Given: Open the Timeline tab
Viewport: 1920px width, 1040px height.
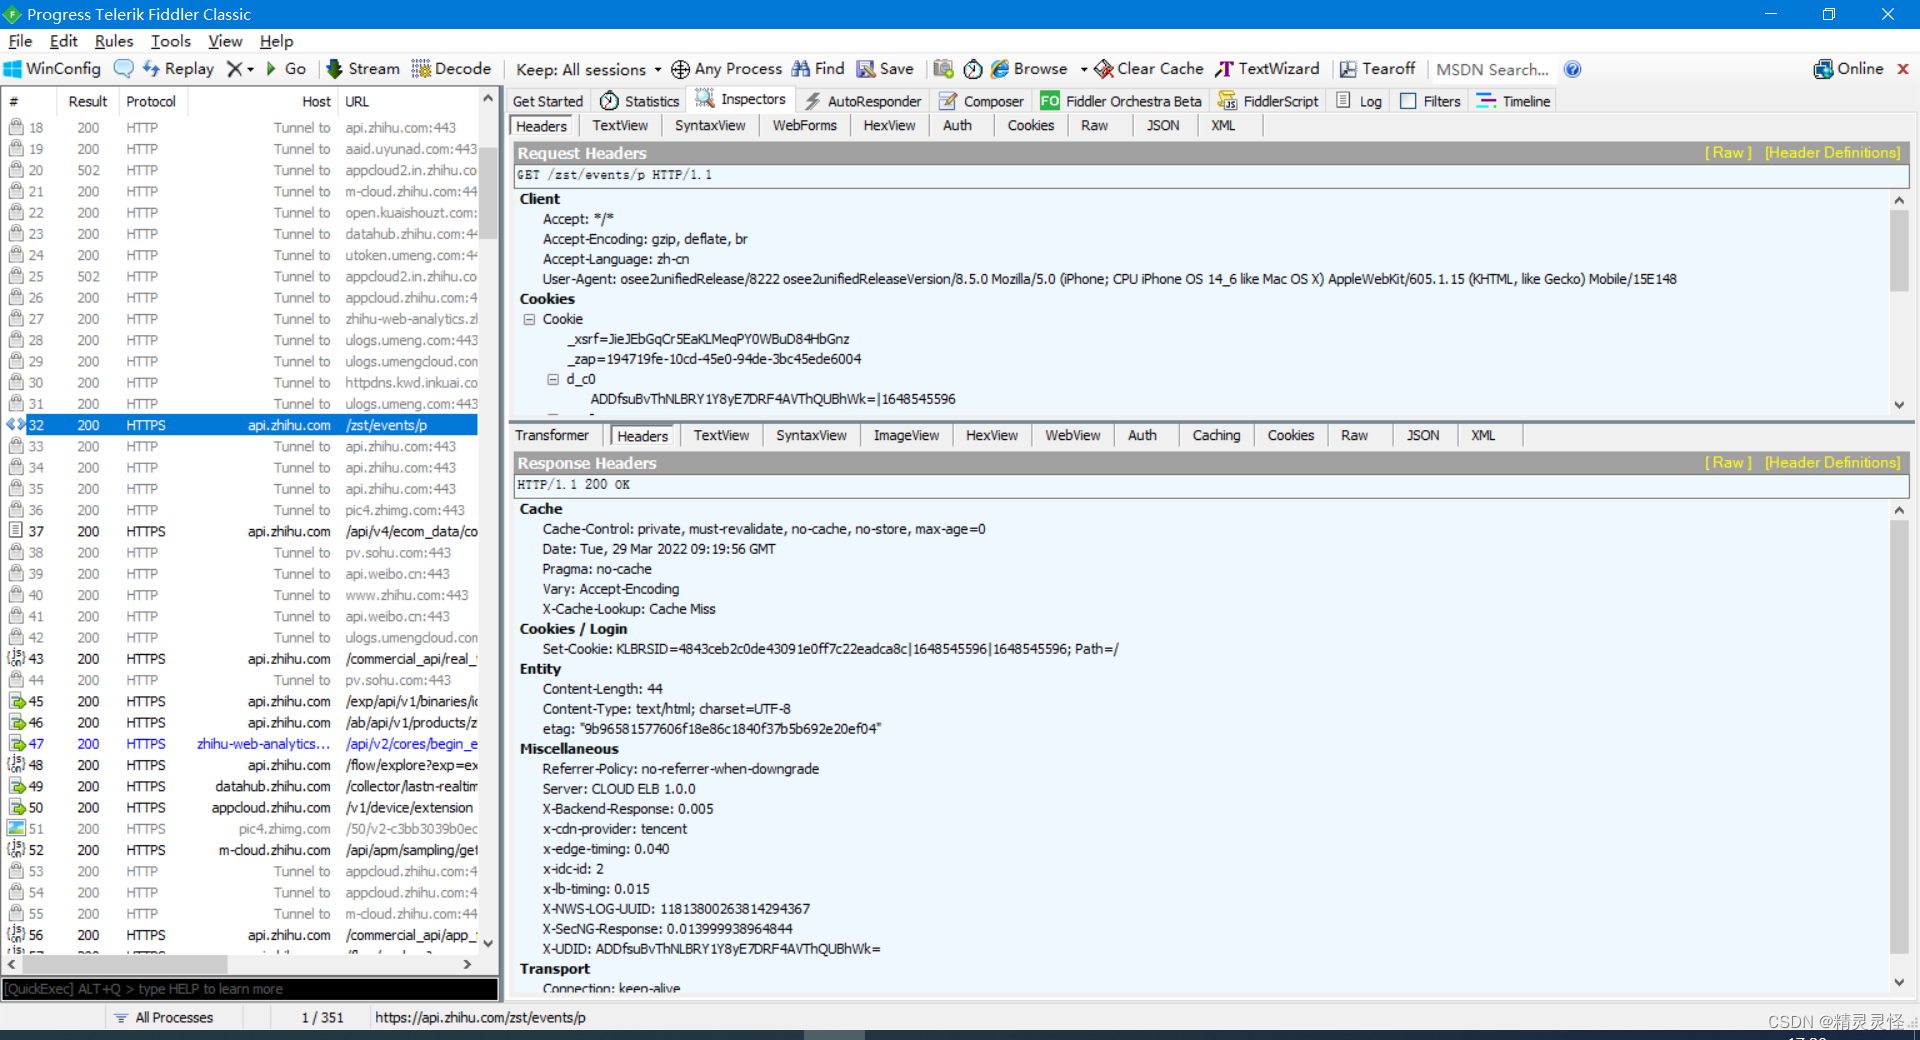Looking at the screenshot, I should pos(1514,101).
